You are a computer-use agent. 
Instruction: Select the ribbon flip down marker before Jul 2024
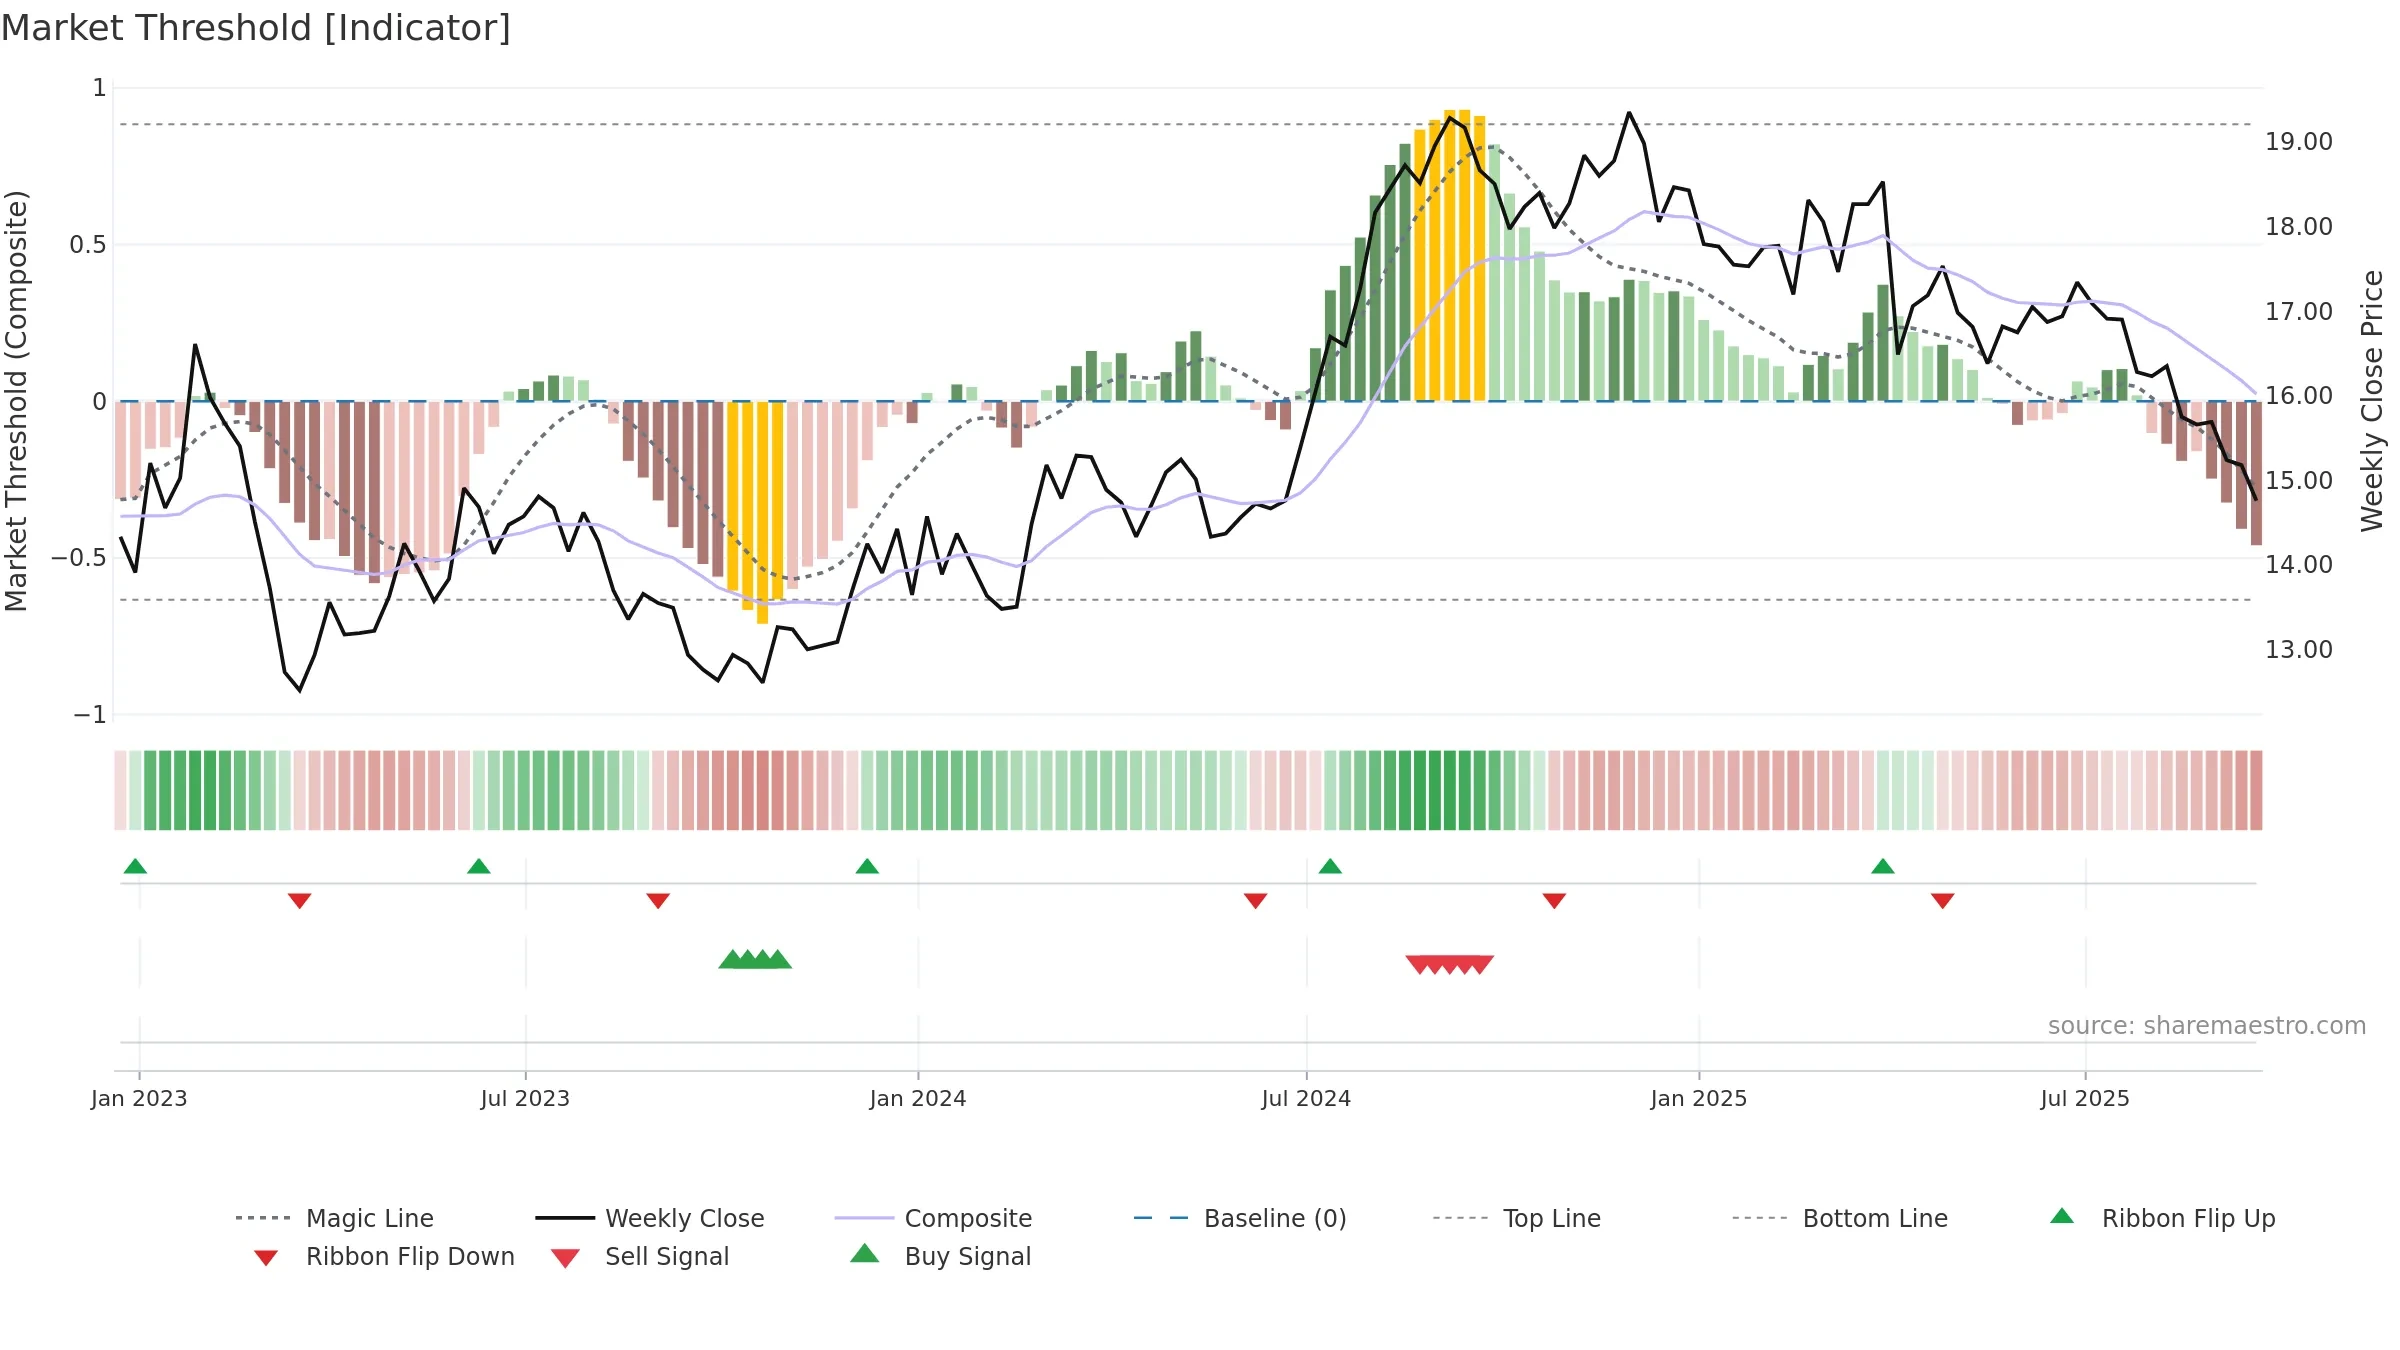[x=1256, y=901]
